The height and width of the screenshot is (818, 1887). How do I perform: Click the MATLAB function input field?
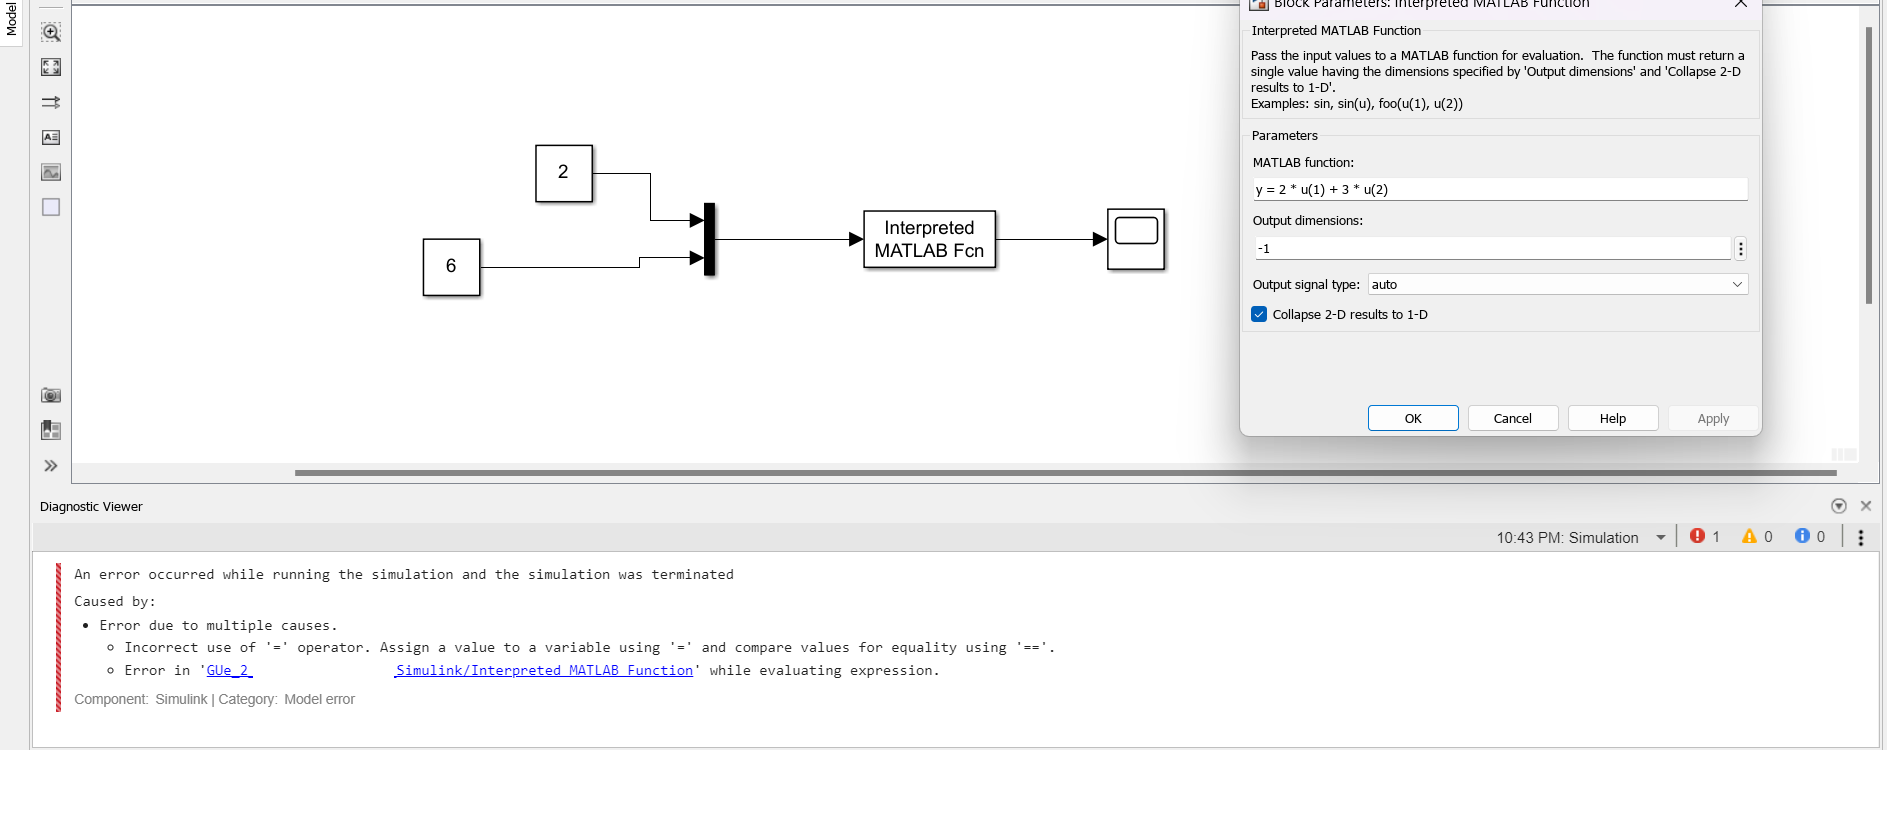(x=1499, y=189)
